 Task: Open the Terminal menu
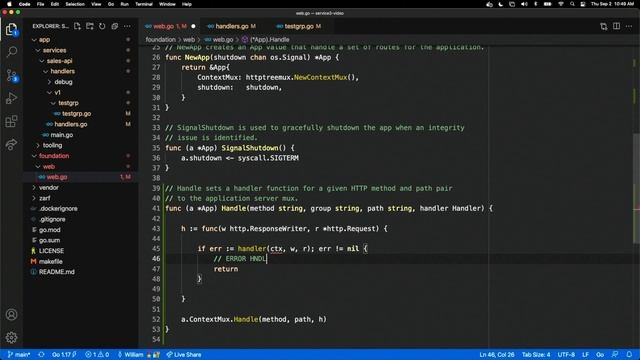pos(144,4)
